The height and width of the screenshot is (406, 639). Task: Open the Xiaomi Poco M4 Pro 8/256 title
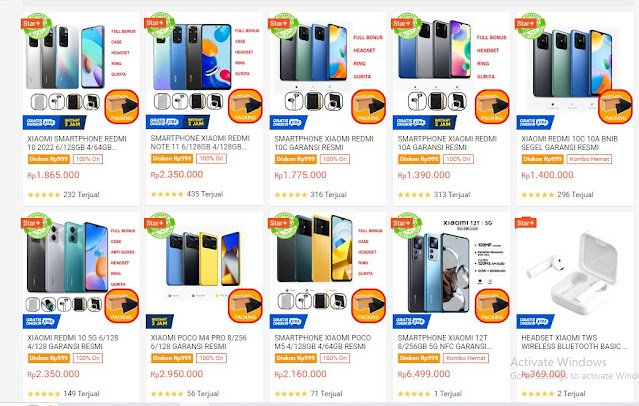[x=199, y=342]
